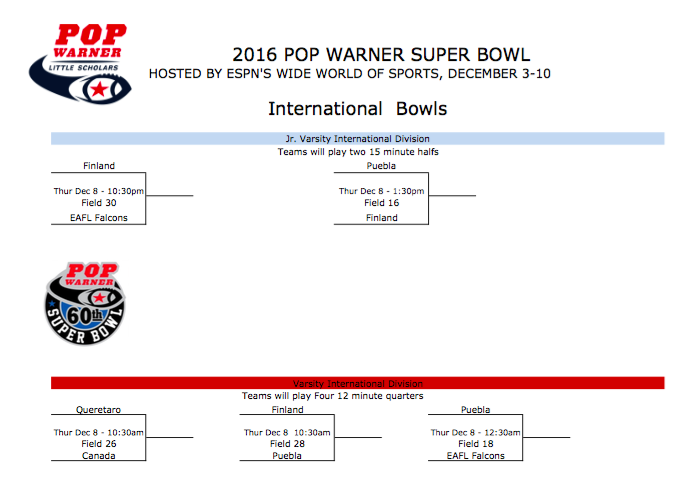Click EAFL Falcons below Field 30

[x=99, y=217]
